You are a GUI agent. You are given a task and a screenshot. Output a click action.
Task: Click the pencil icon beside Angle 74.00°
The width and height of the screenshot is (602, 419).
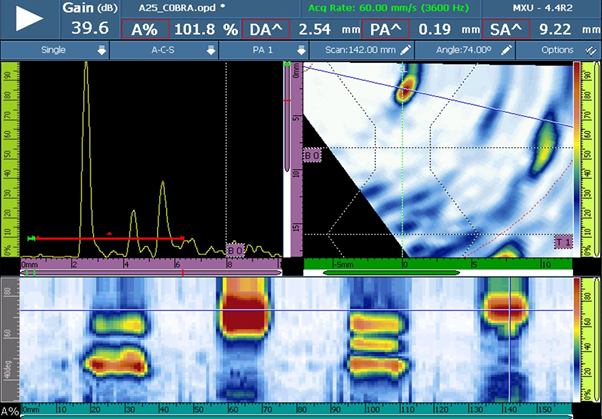click(x=506, y=49)
